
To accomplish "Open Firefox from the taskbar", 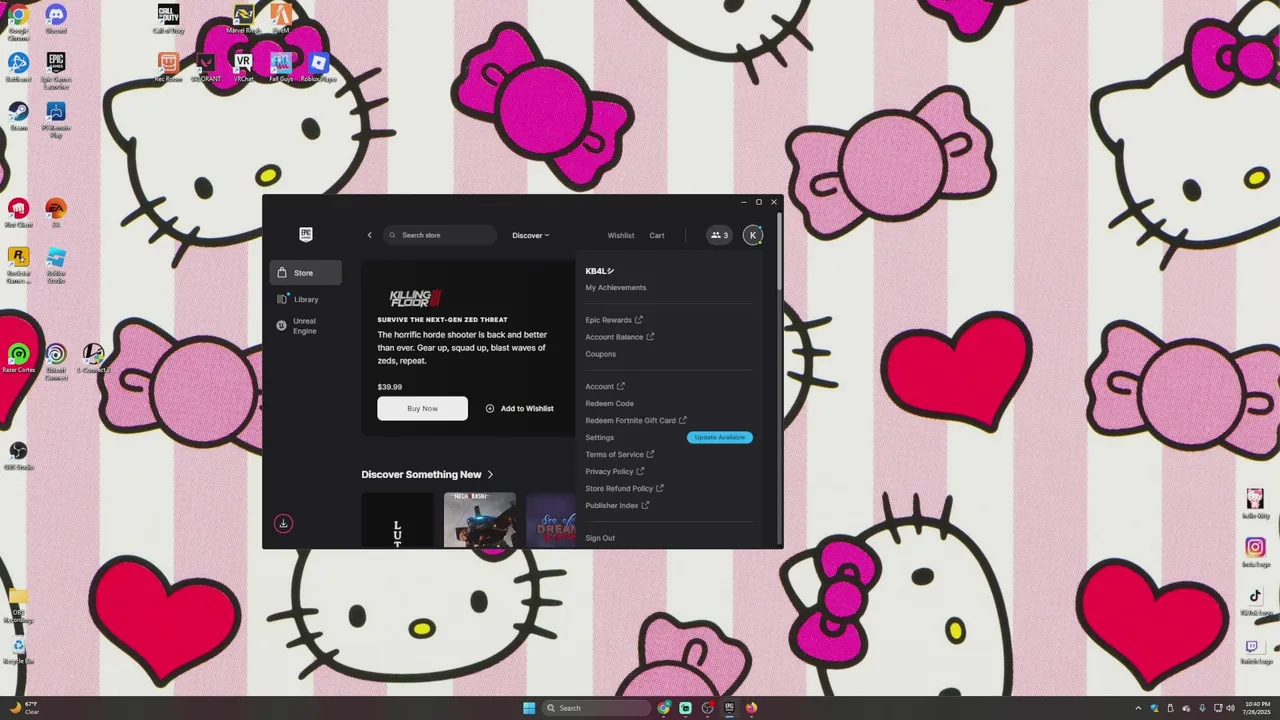I will click(751, 708).
